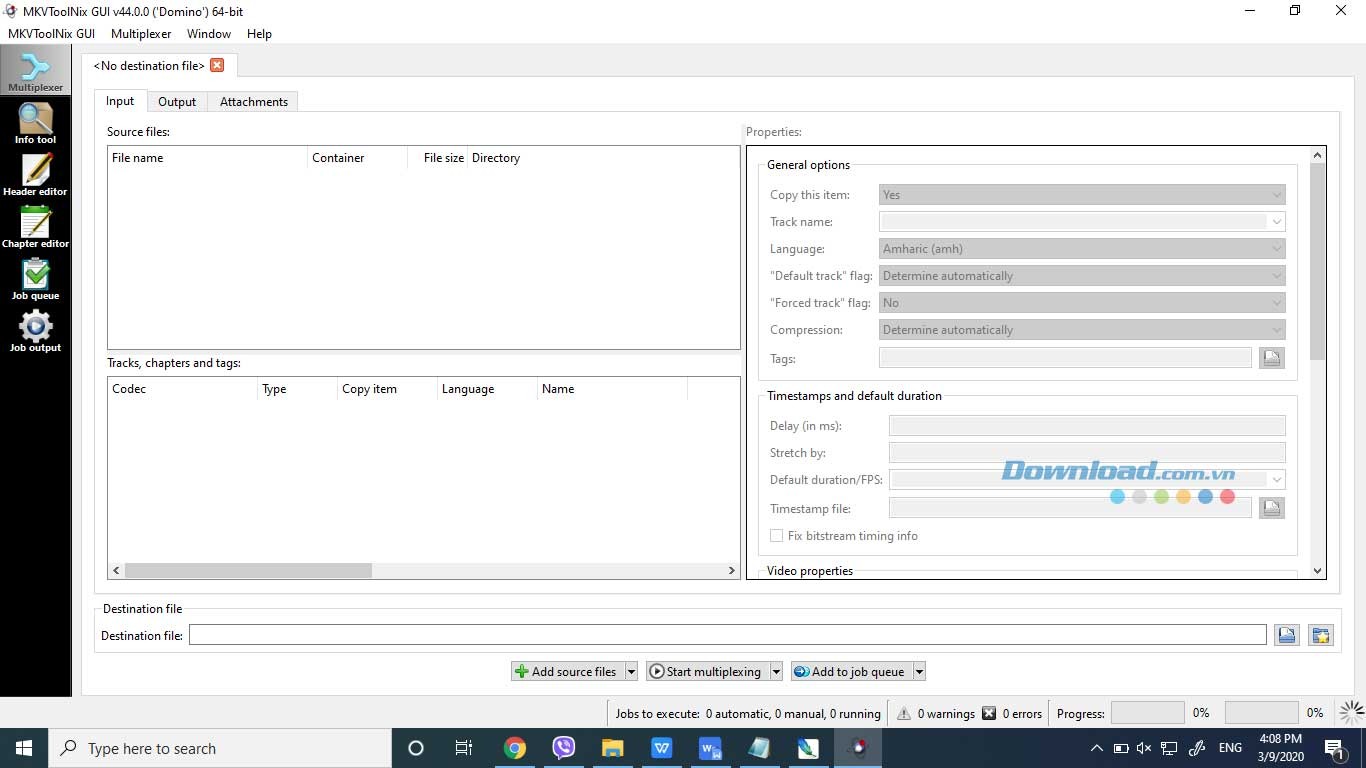Open the Job queue panel
This screenshot has height=768, width=1366.
(x=35, y=279)
